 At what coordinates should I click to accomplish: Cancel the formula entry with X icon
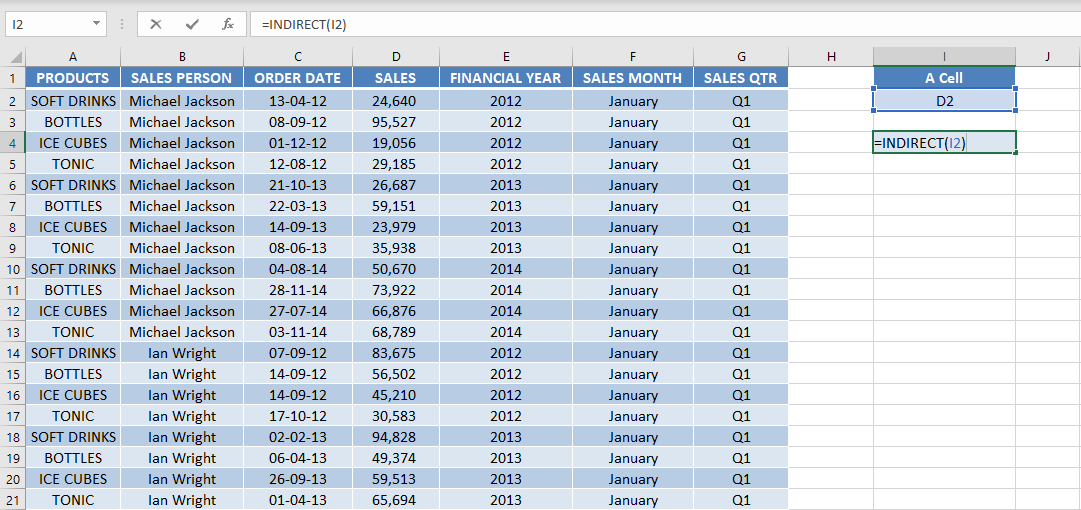156,24
